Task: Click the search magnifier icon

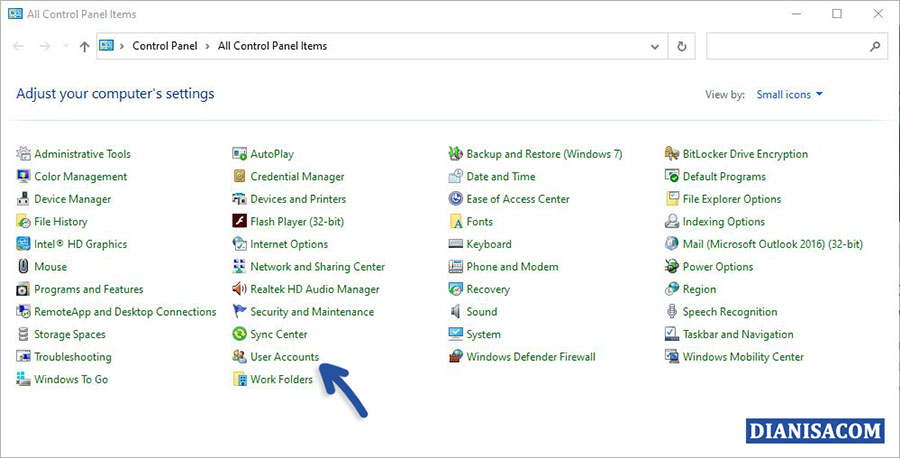Action: tap(875, 46)
